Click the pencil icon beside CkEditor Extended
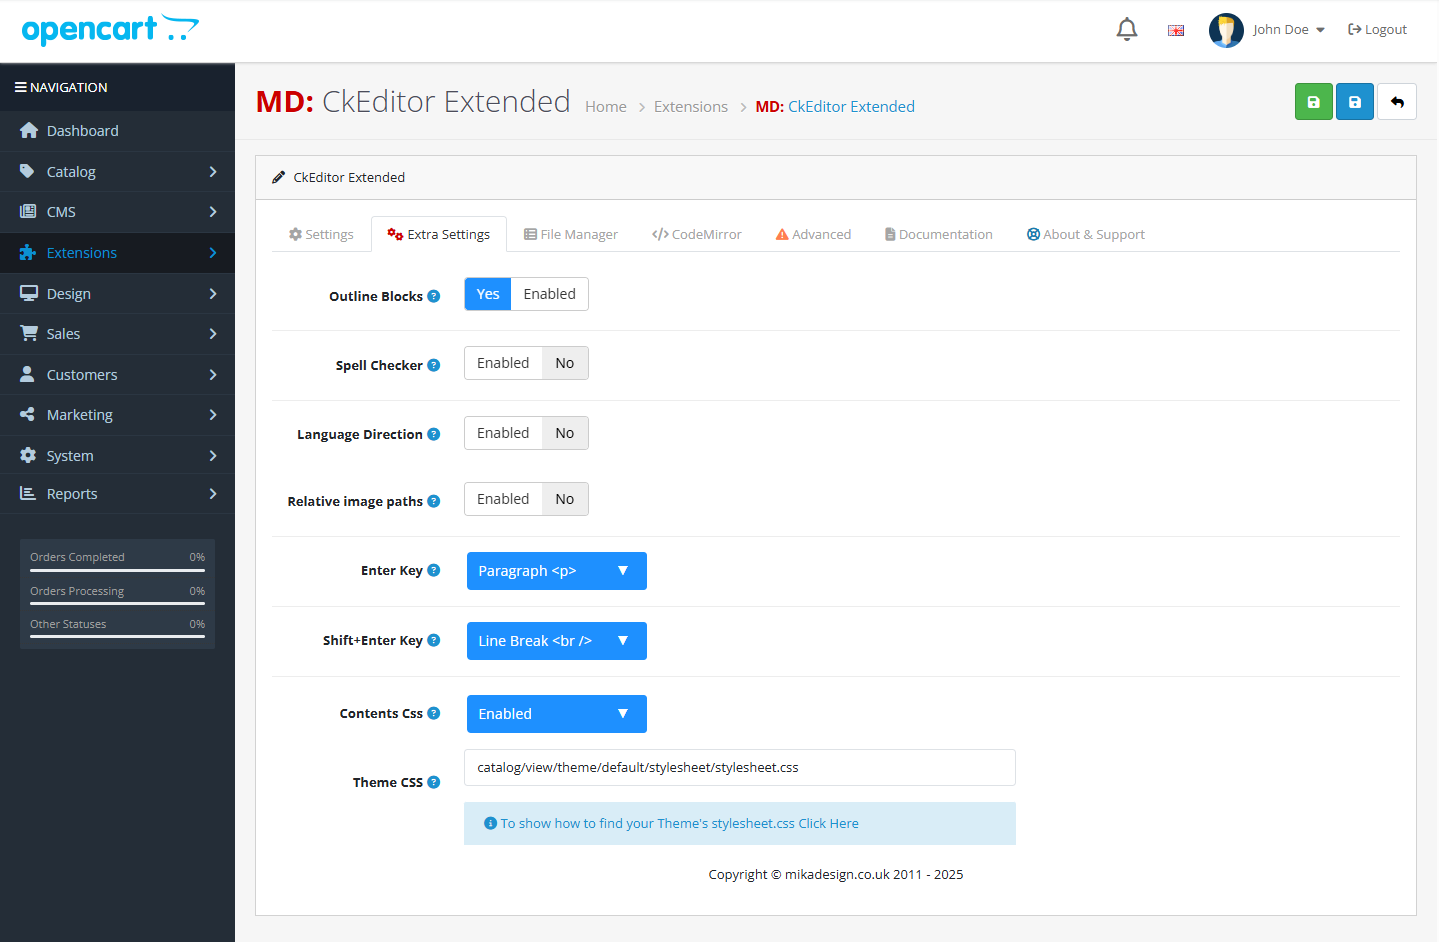The height and width of the screenshot is (942, 1439). [x=278, y=177]
